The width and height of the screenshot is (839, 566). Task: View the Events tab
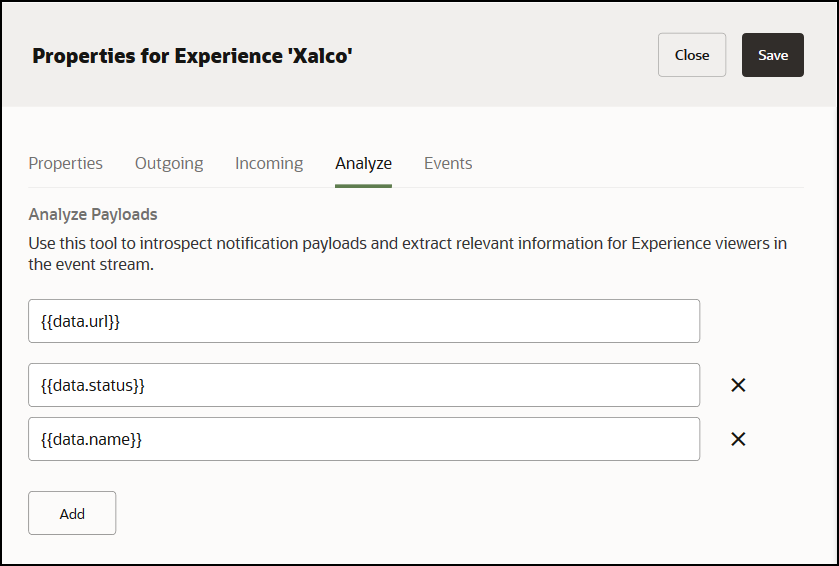click(448, 163)
